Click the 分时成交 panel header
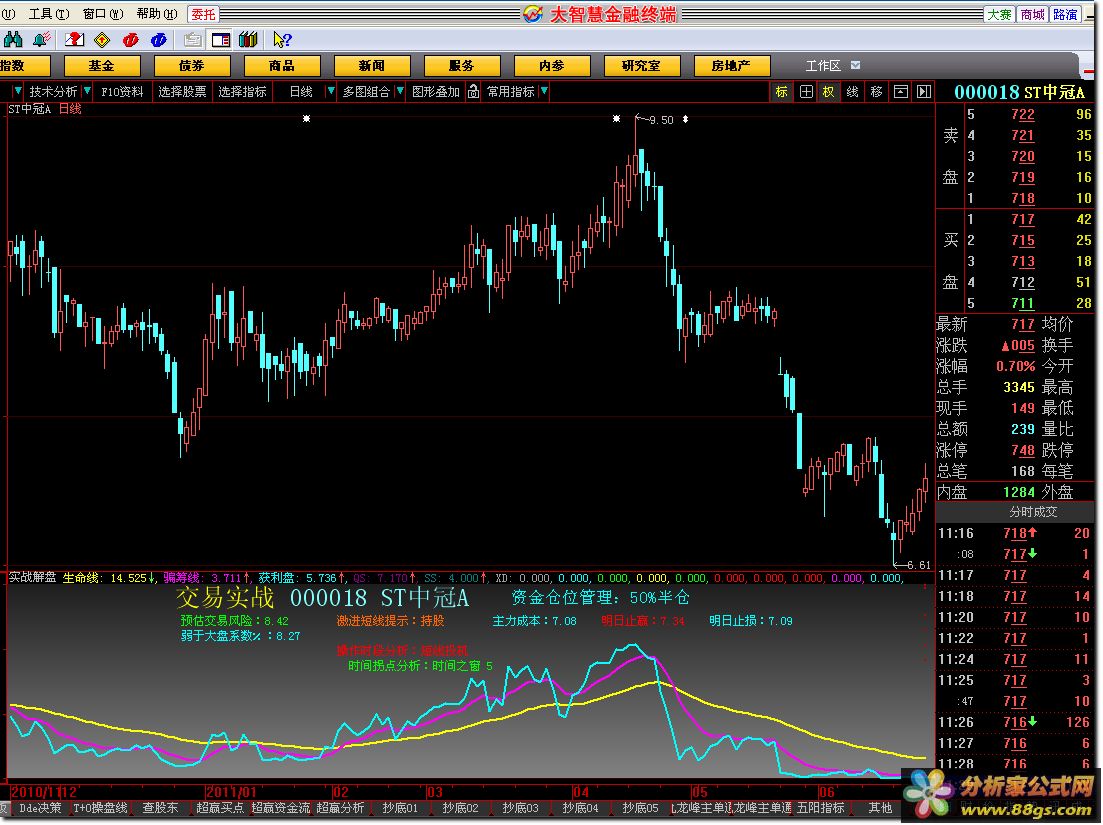The image size is (1103, 825). (1014, 512)
